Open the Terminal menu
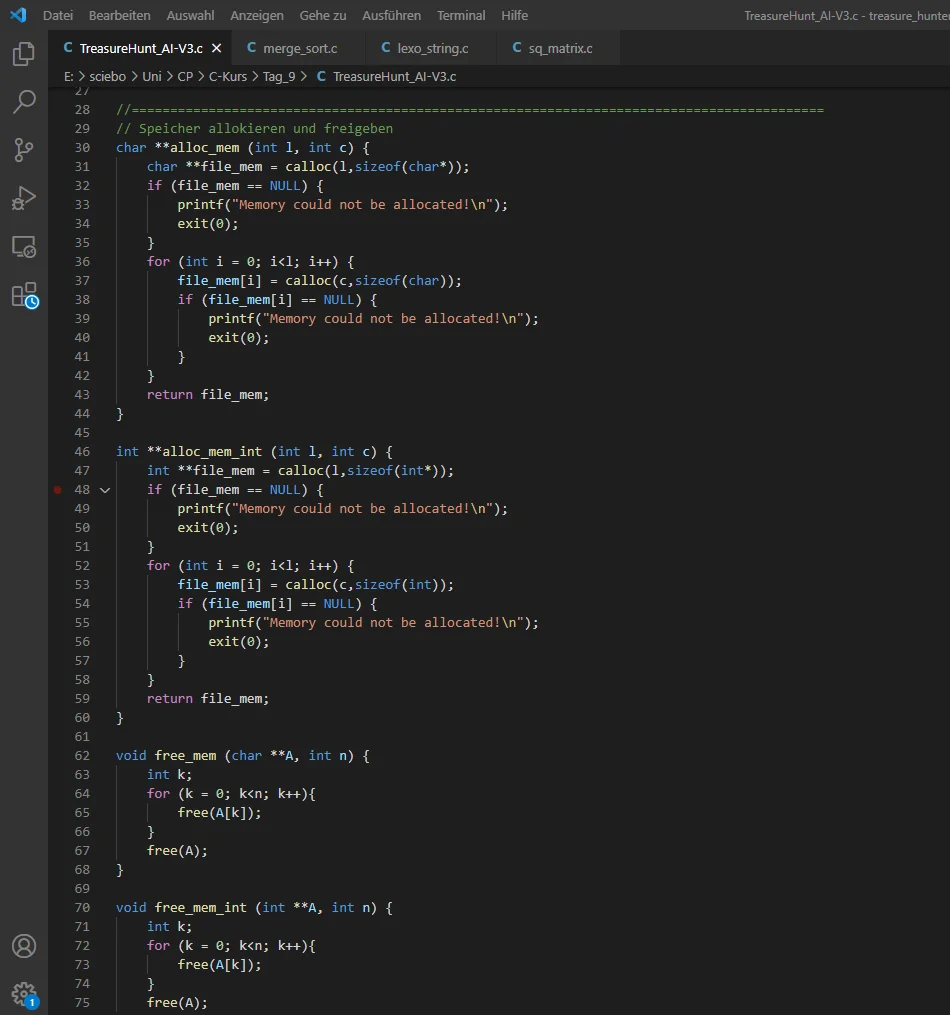This screenshot has width=950, height=1015. [x=461, y=16]
